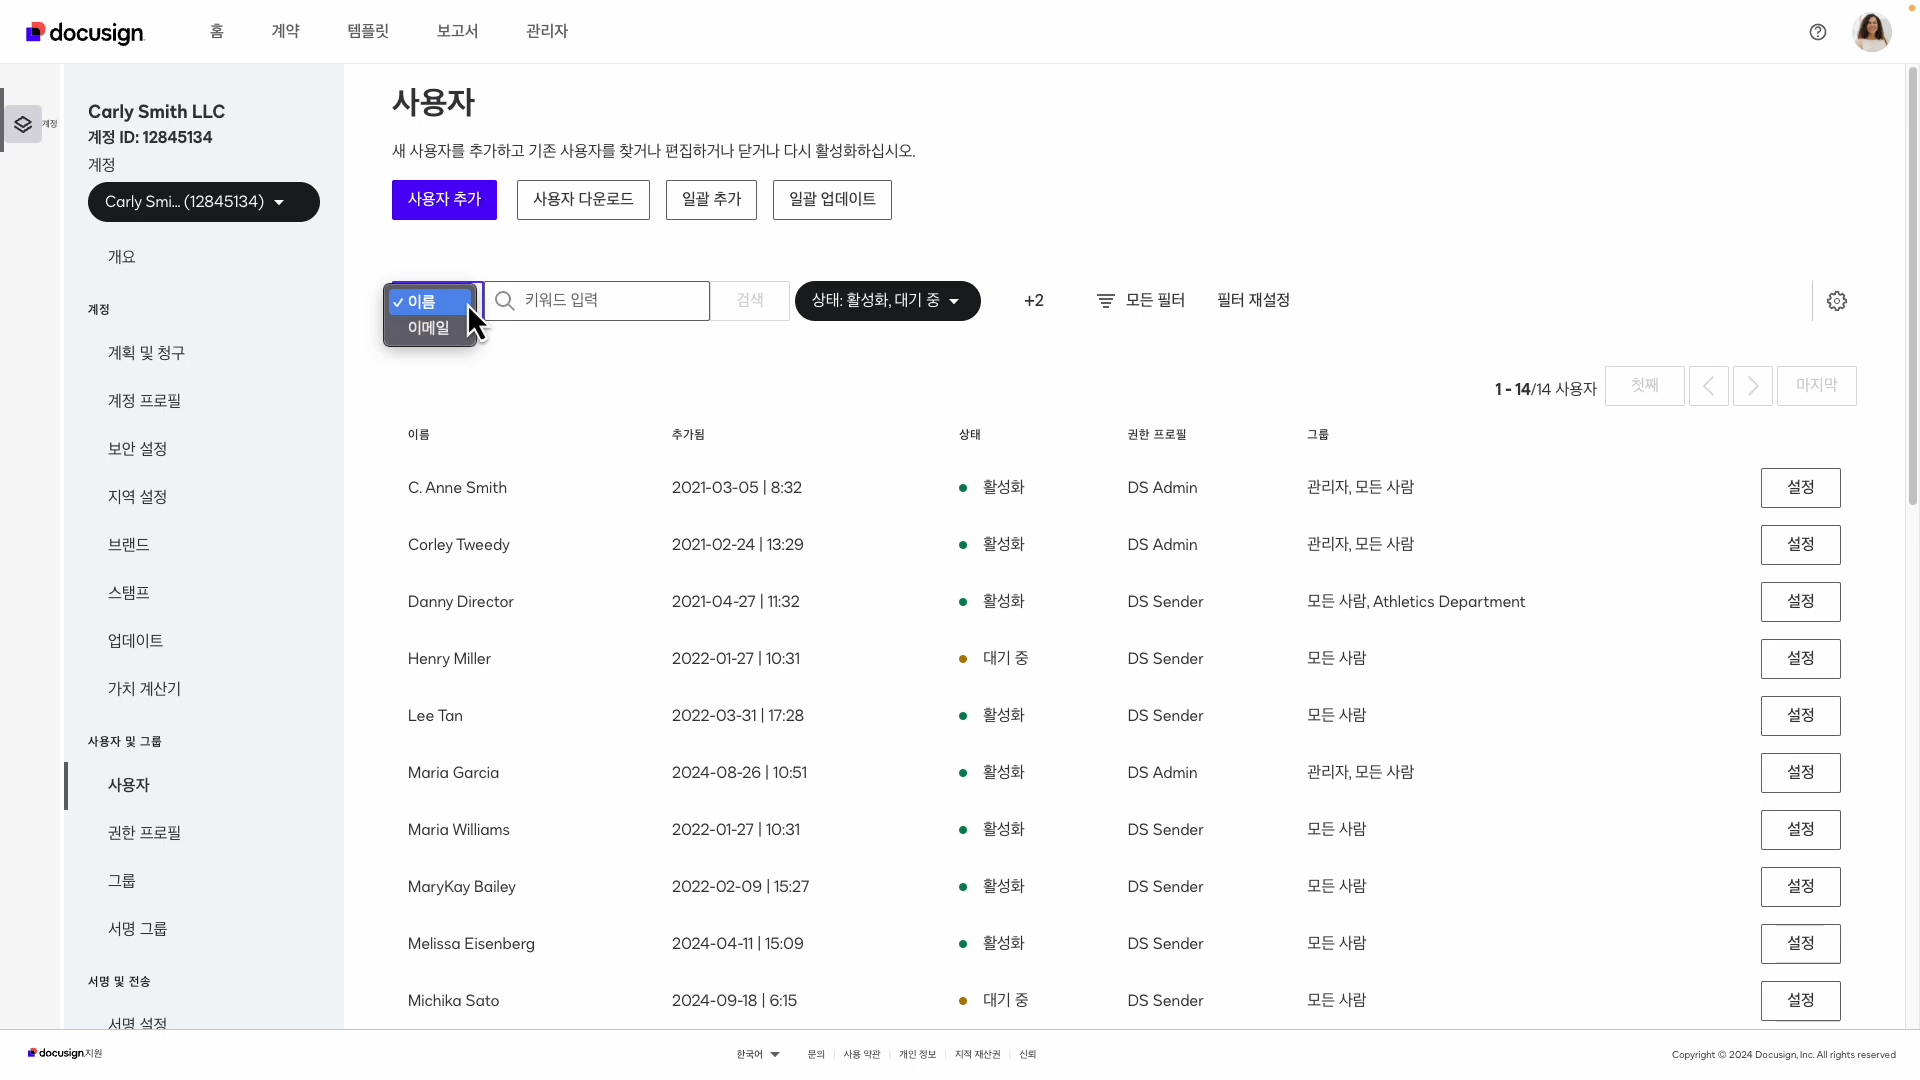Open 설정 for Michika Sato
Image resolution: width=1920 pixels, height=1080 pixels.
[x=1801, y=1001]
